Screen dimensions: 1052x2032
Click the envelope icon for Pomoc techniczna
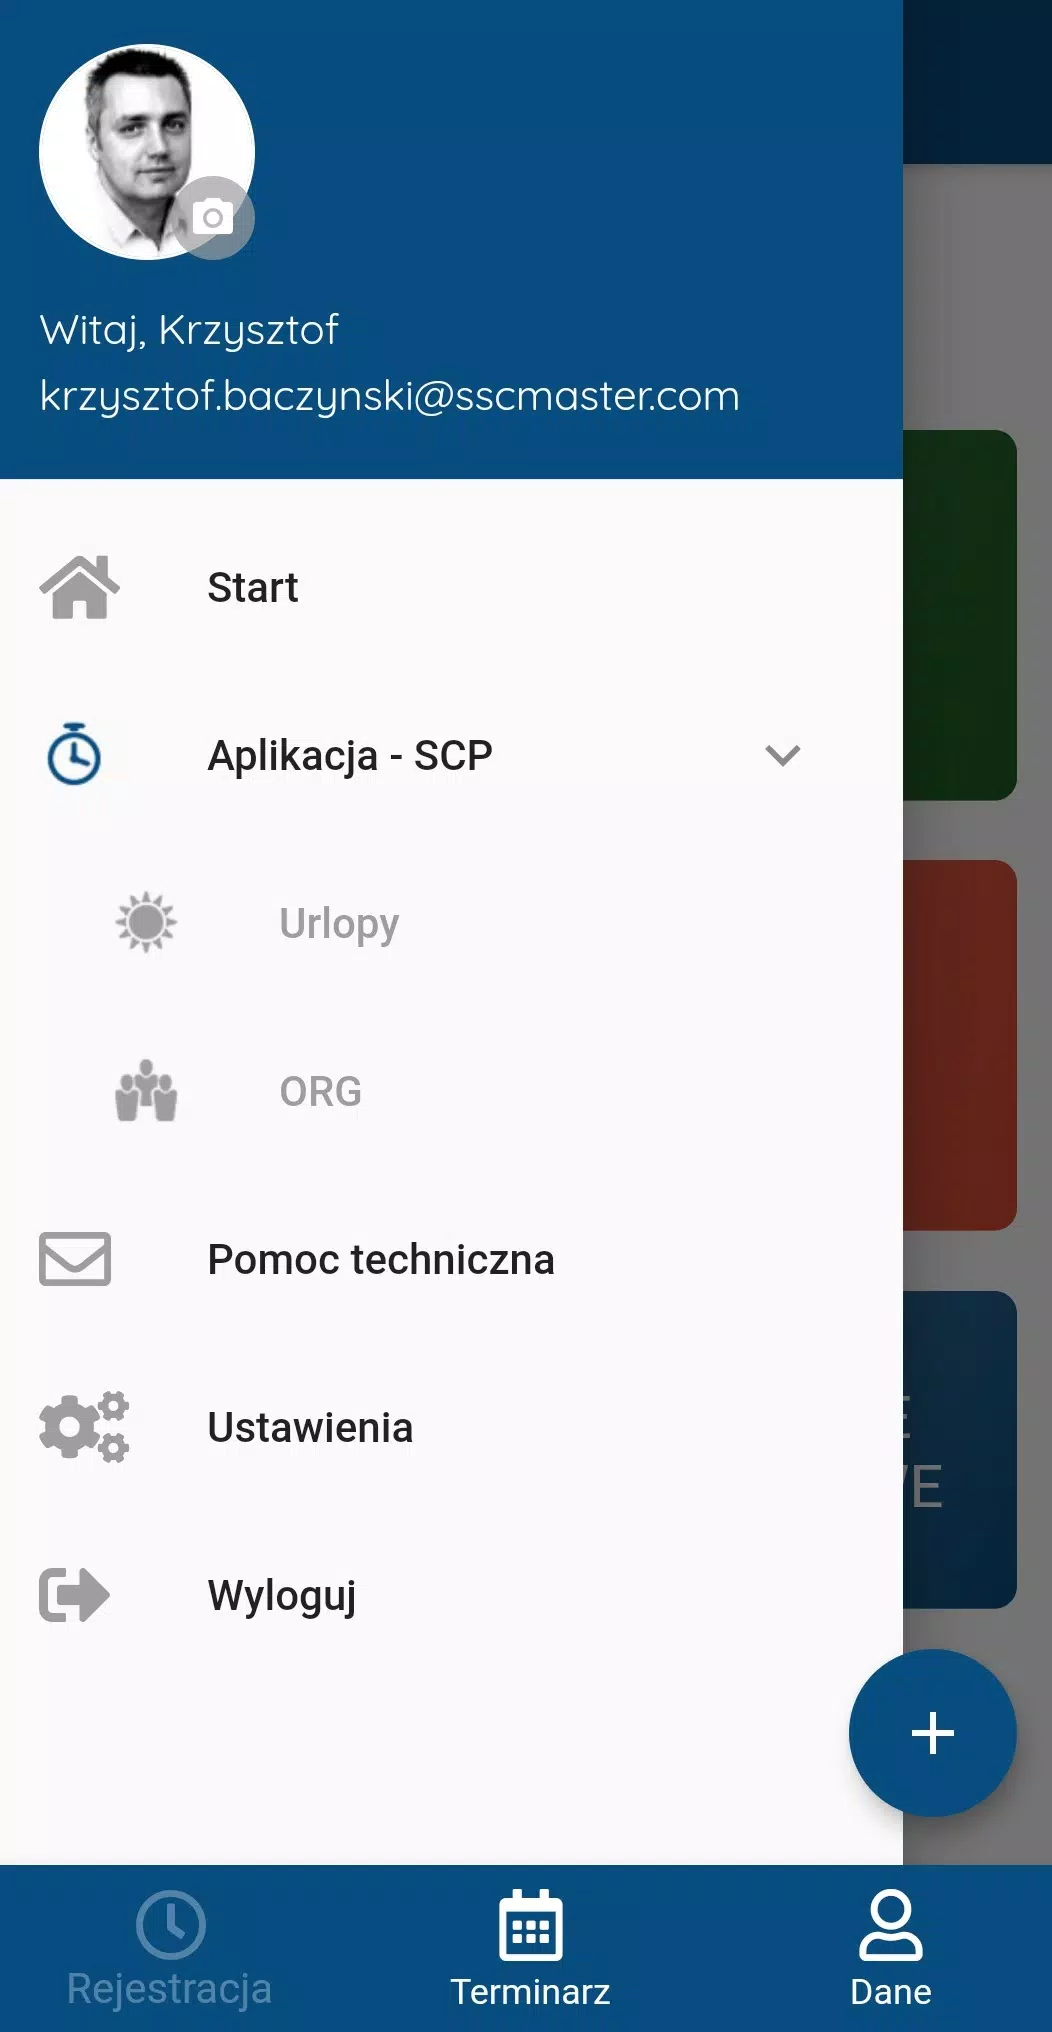(x=75, y=1259)
